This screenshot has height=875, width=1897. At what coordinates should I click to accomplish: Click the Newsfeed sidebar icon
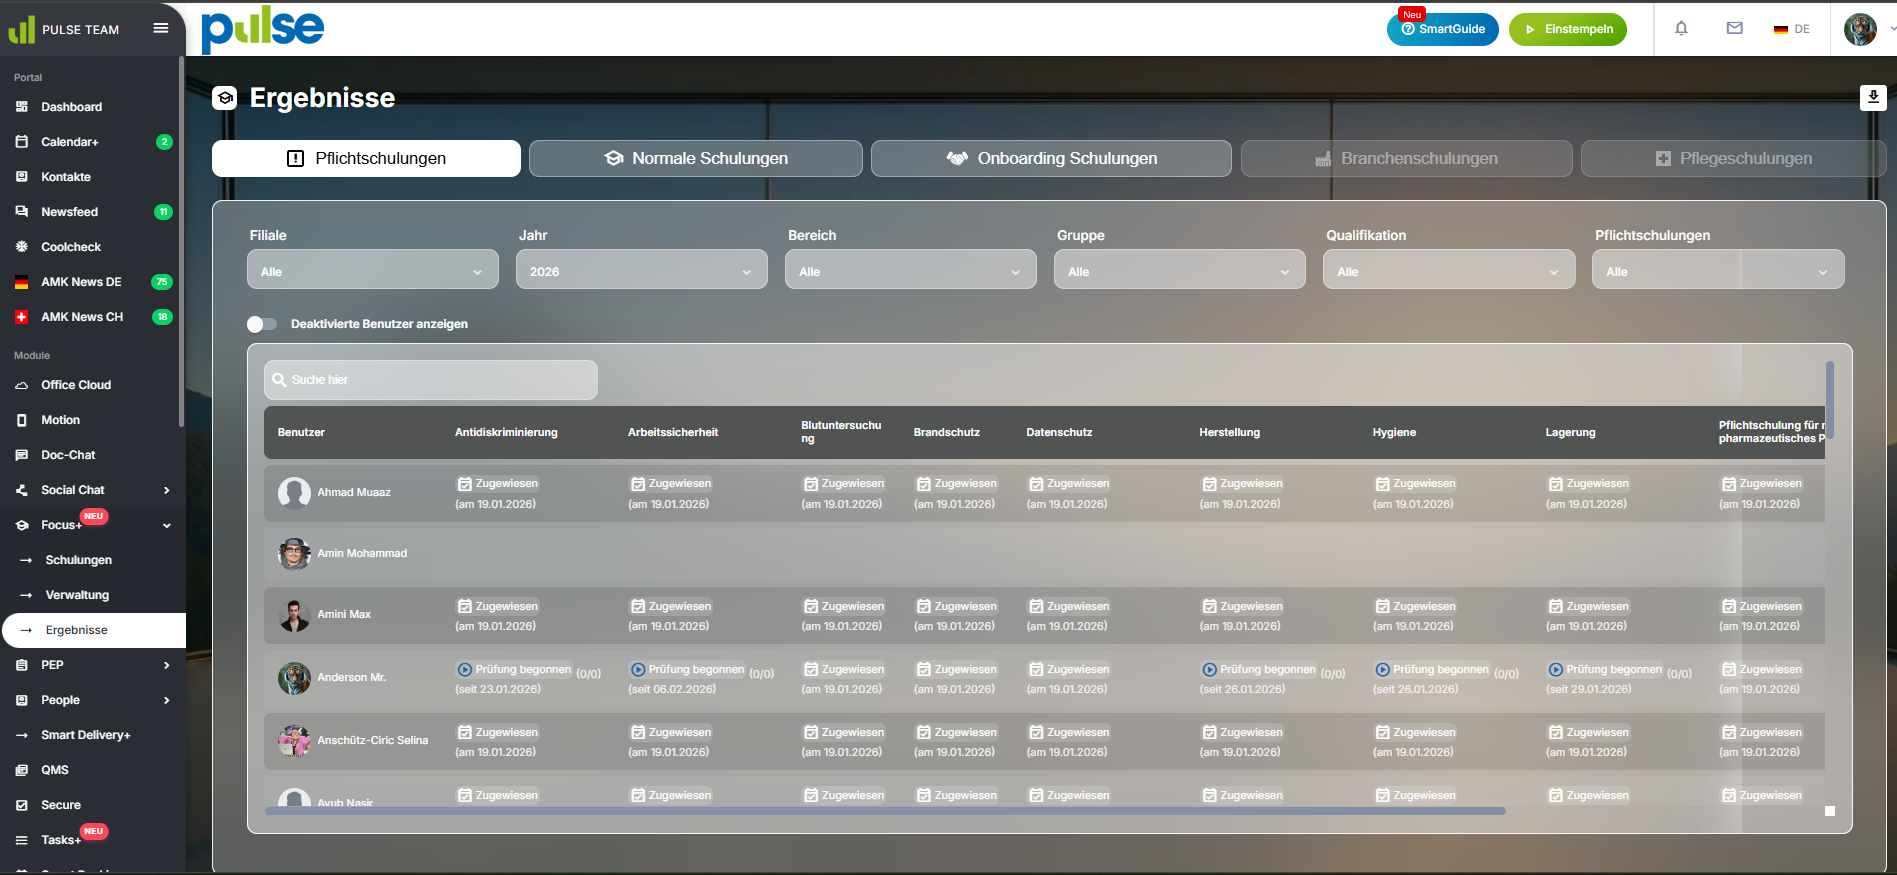tap(22, 212)
